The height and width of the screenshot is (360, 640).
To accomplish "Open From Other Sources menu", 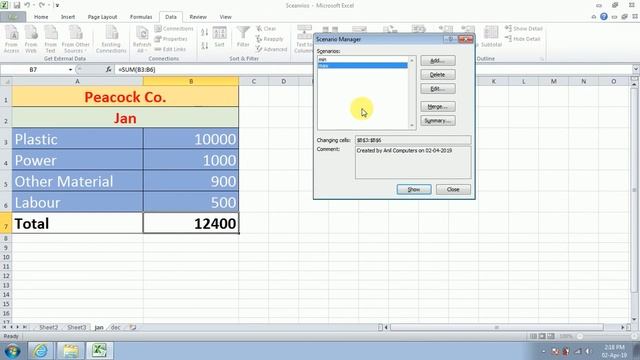I will pos(76,39).
